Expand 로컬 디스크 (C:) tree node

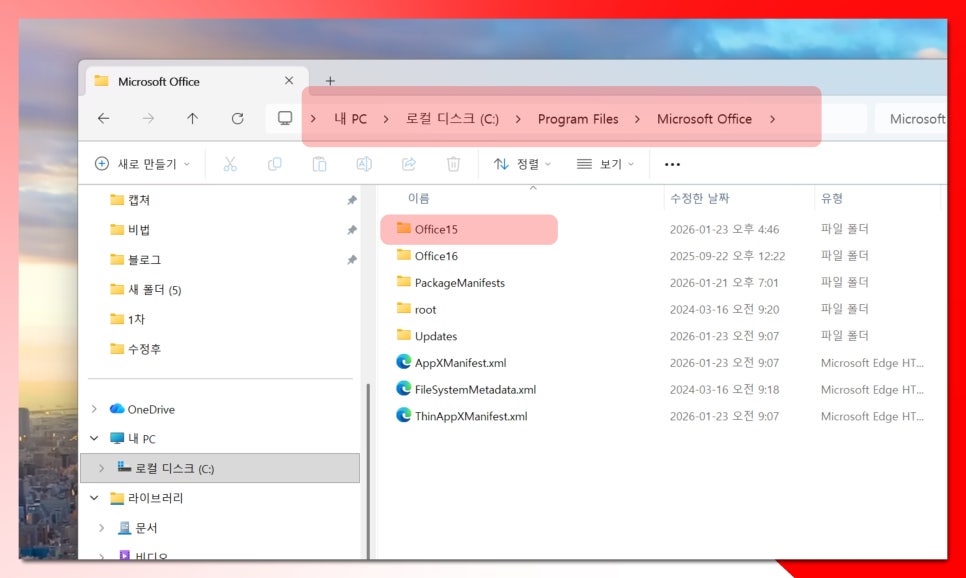tap(102, 468)
